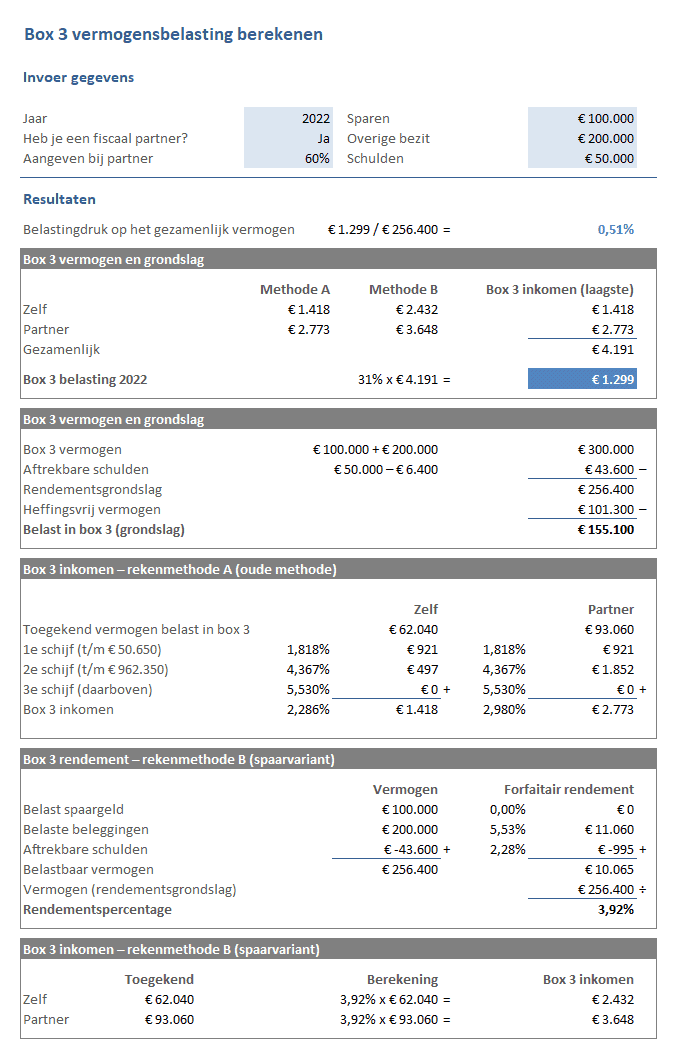
Task: Click the Methode A column header
Action: tap(295, 289)
